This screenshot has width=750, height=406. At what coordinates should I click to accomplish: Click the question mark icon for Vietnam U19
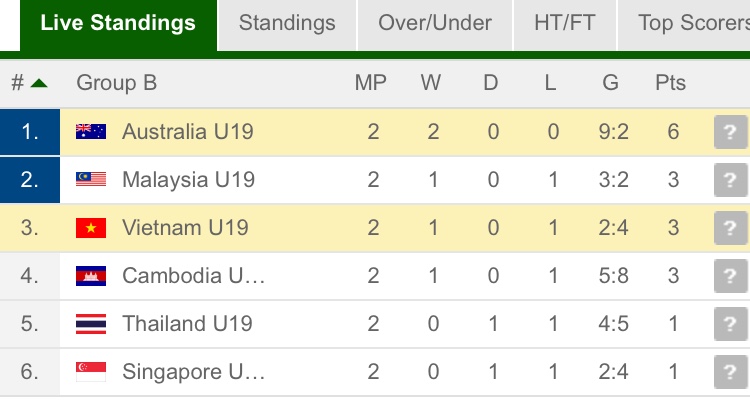tap(730, 228)
